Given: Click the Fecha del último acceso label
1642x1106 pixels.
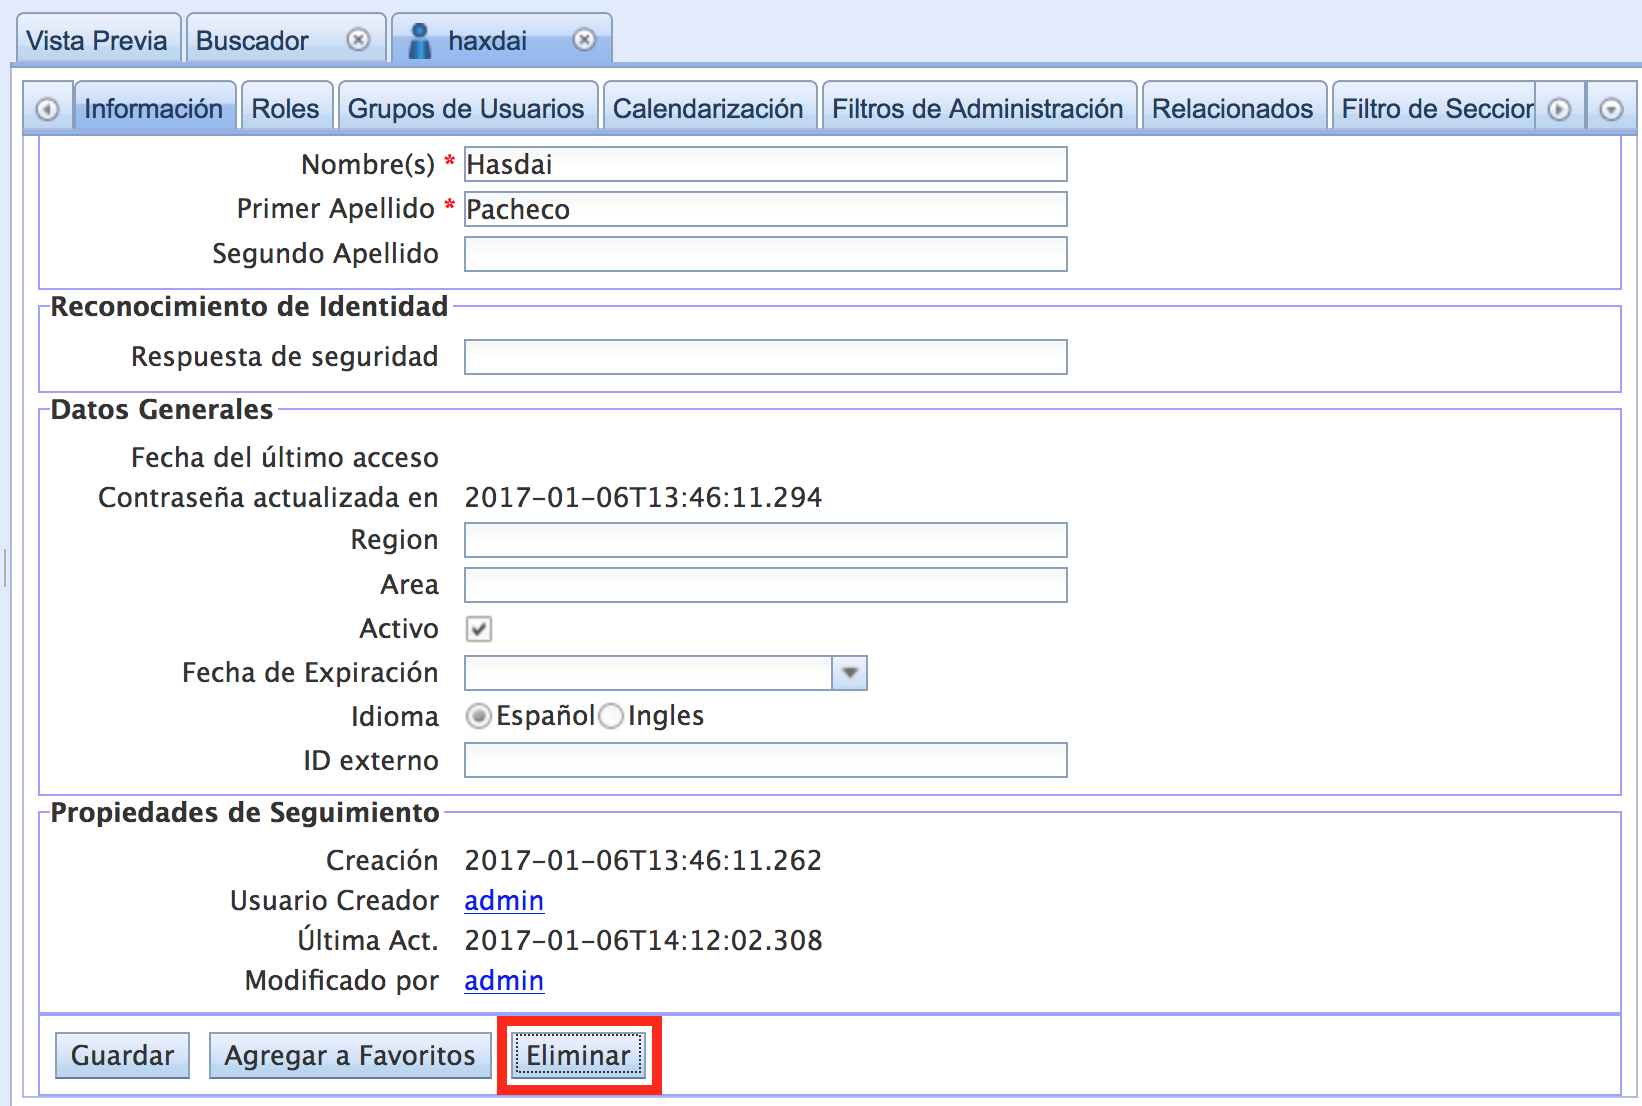Looking at the screenshot, I should pyautogui.click(x=285, y=458).
